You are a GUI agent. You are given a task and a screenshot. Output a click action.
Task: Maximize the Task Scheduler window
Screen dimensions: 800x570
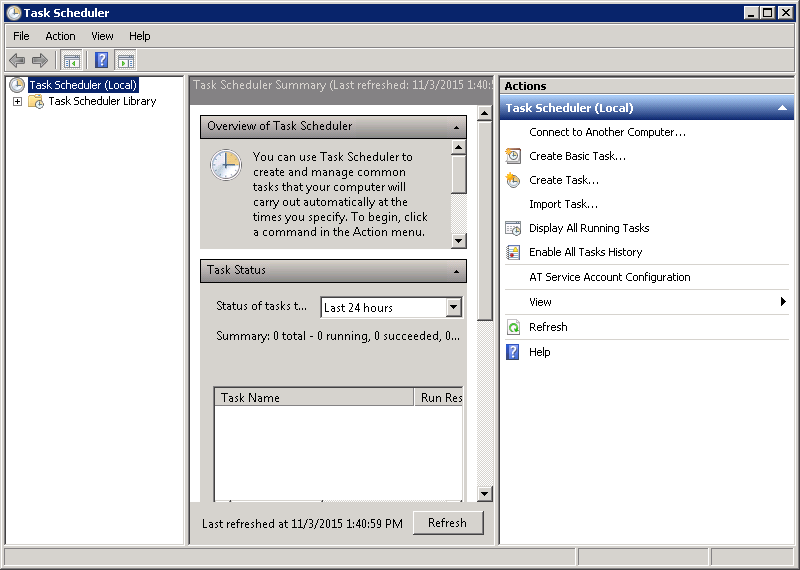pyautogui.click(x=767, y=13)
